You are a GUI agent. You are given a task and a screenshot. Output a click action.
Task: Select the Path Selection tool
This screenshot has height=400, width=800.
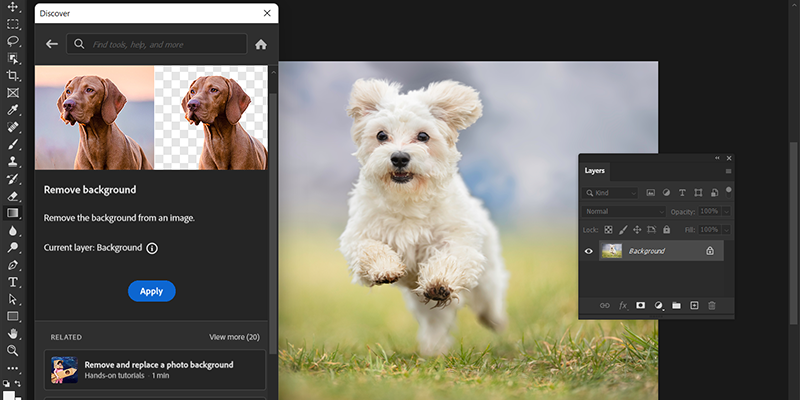click(13, 299)
